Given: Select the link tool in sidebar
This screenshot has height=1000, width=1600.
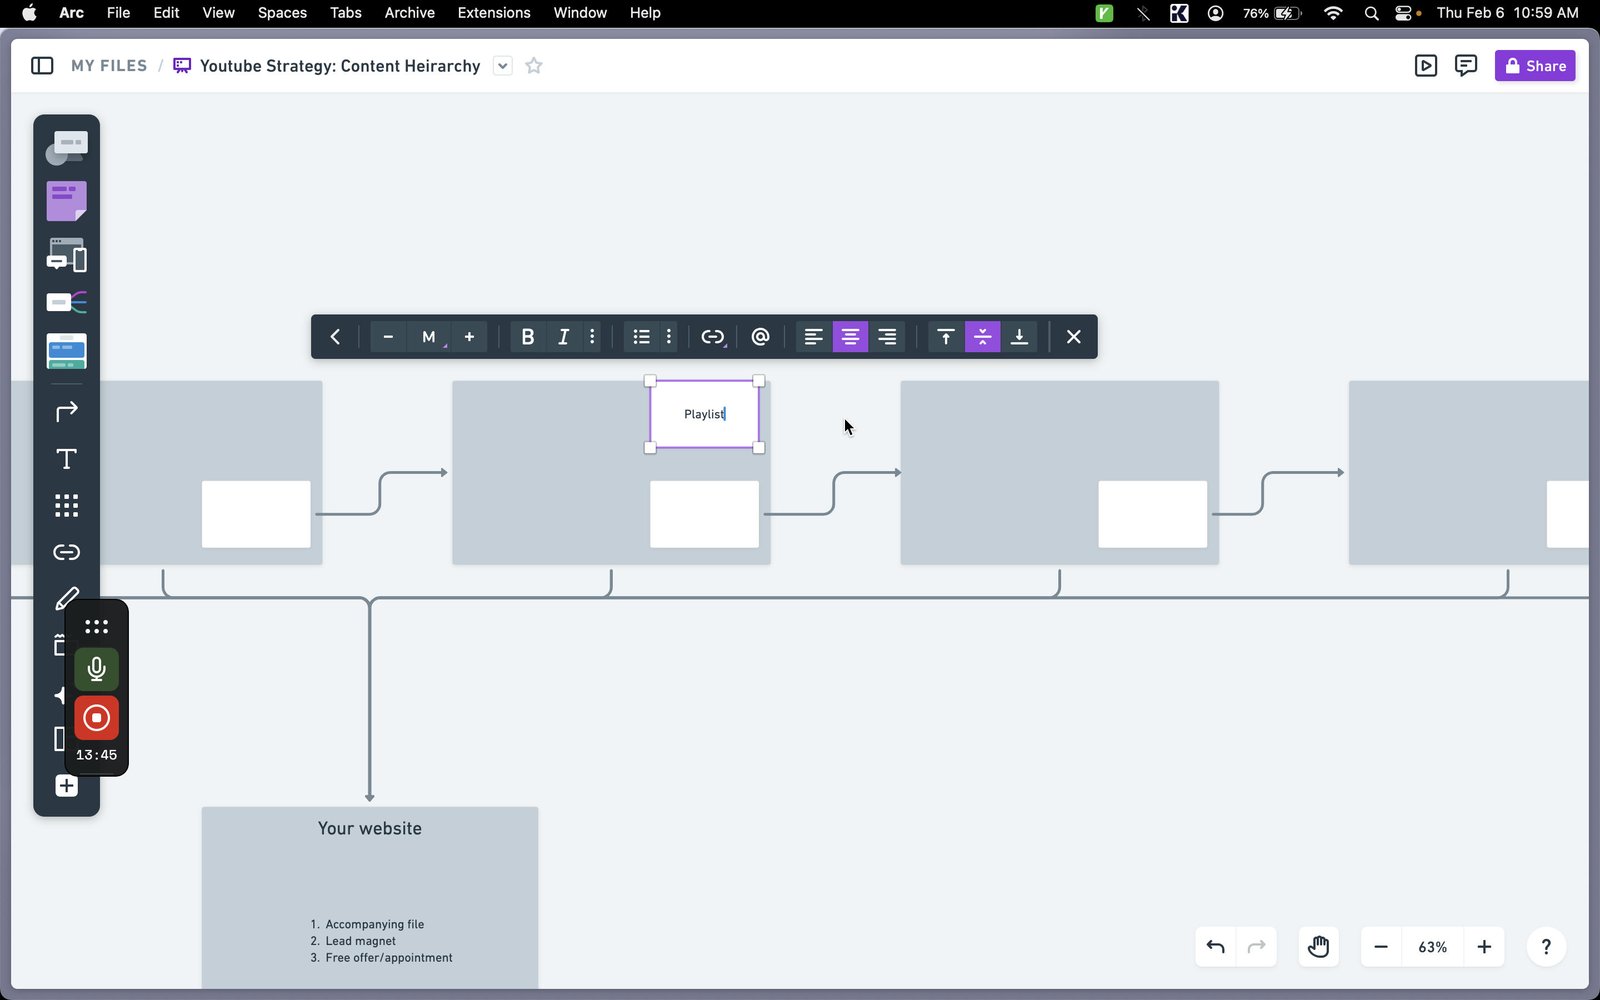Looking at the screenshot, I should (66, 552).
